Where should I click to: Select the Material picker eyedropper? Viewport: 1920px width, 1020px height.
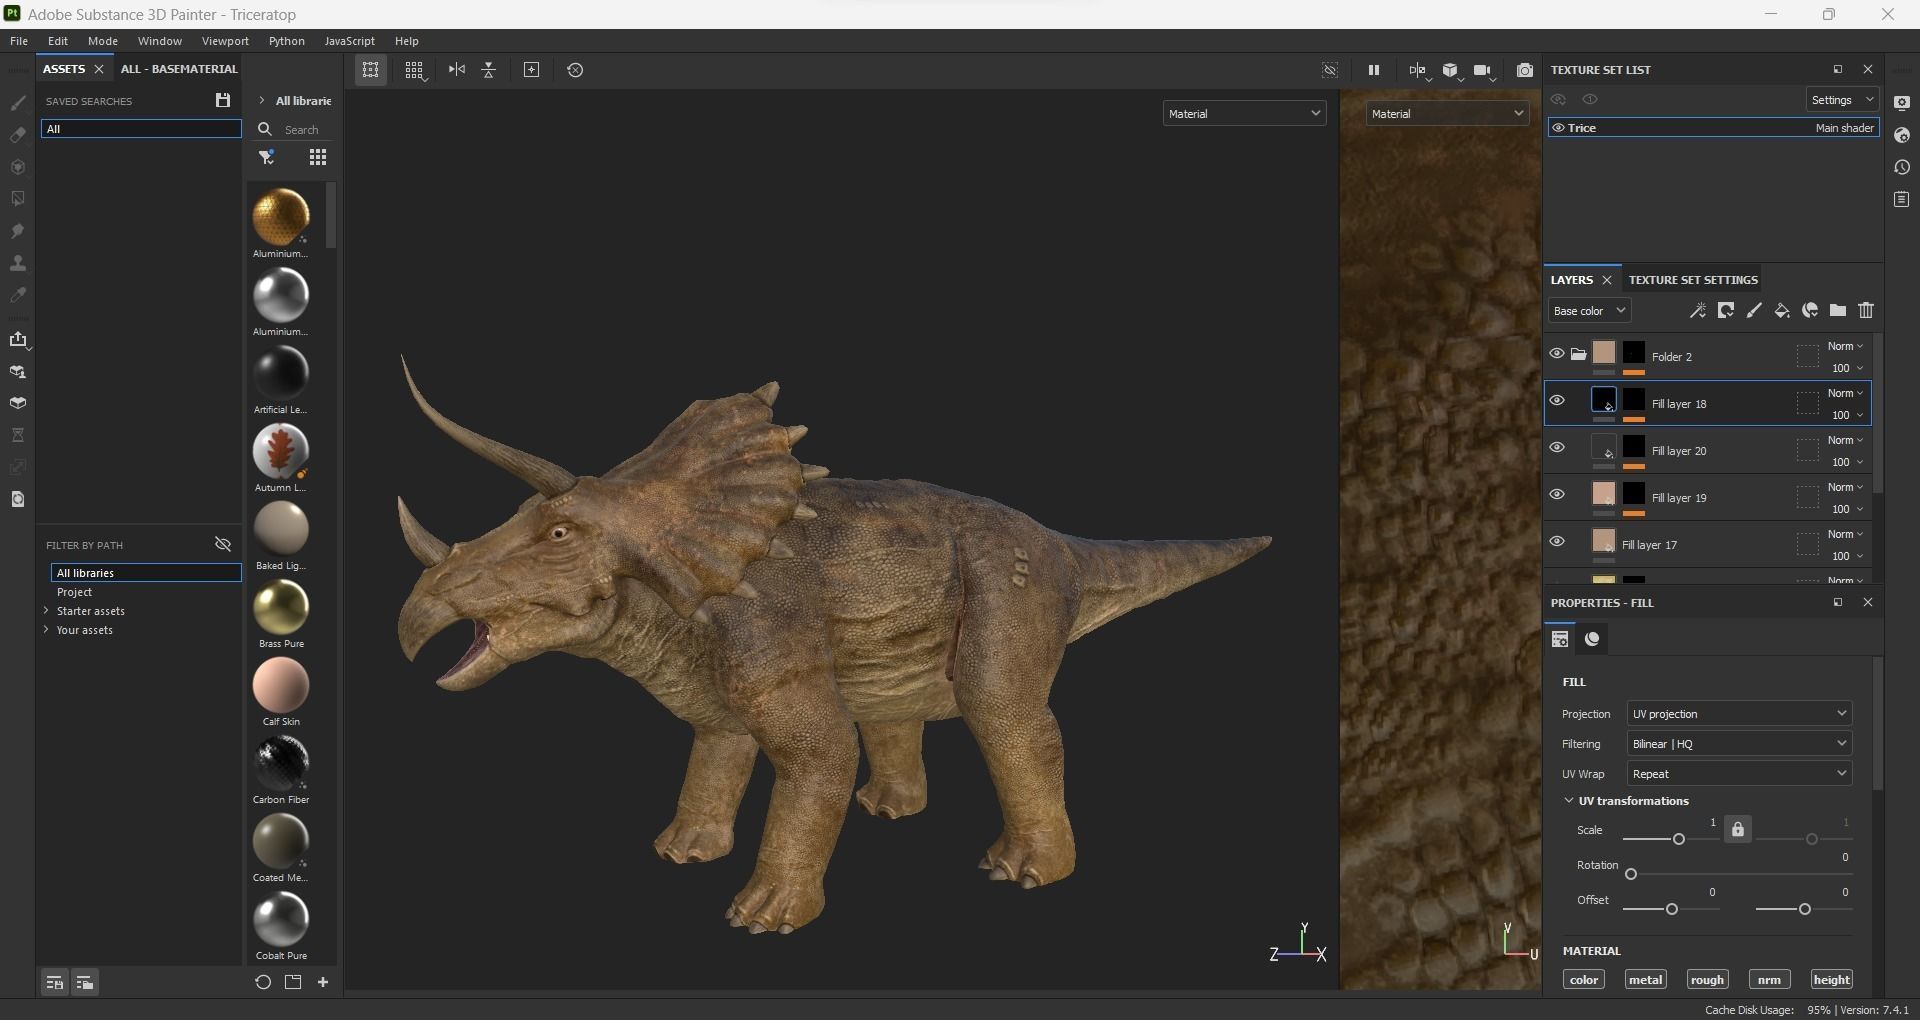click(x=18, y=295)
